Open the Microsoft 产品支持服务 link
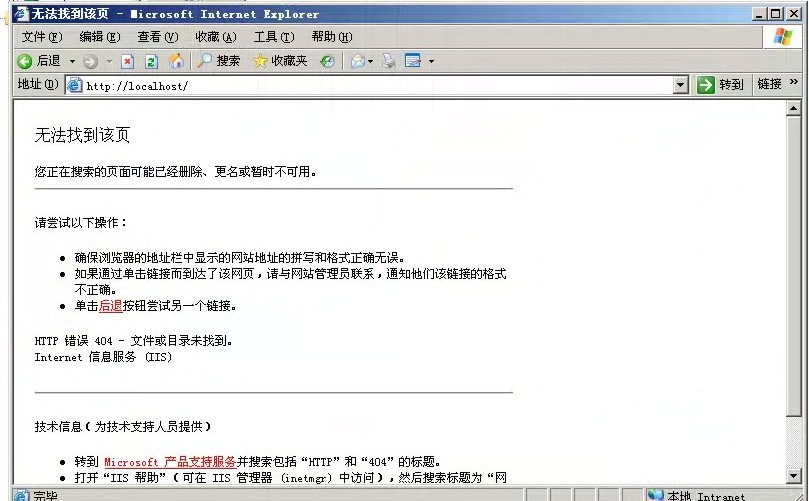The width and height of the screenshot is (809, 501). click(170, 462)
